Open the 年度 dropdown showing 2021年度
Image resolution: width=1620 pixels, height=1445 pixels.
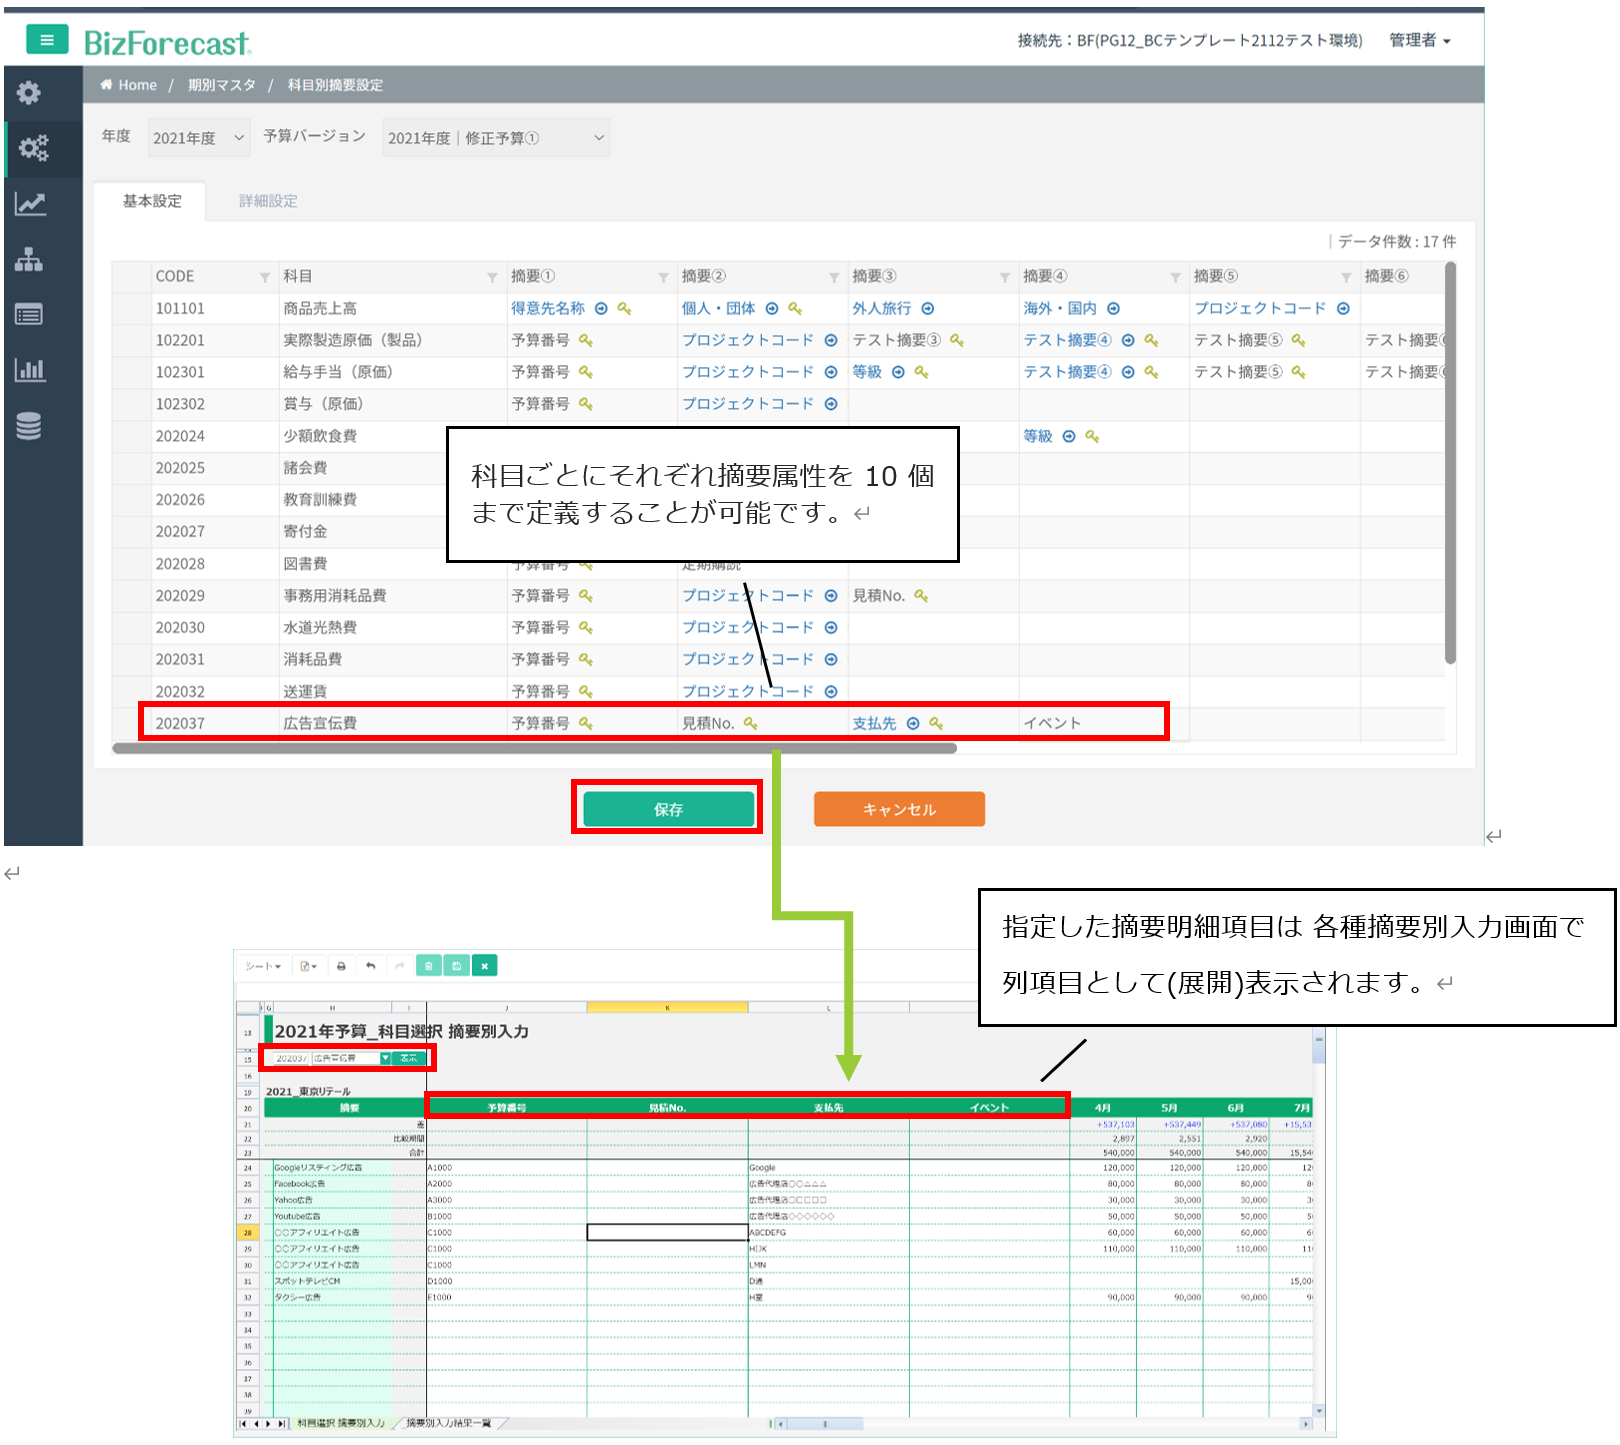[198, 138]
